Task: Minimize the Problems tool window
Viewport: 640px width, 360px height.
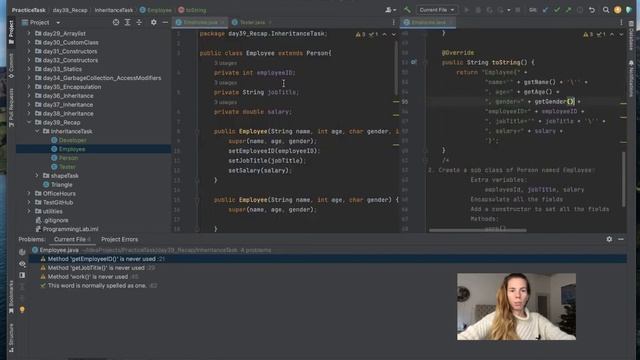Action: coord(621,239)
